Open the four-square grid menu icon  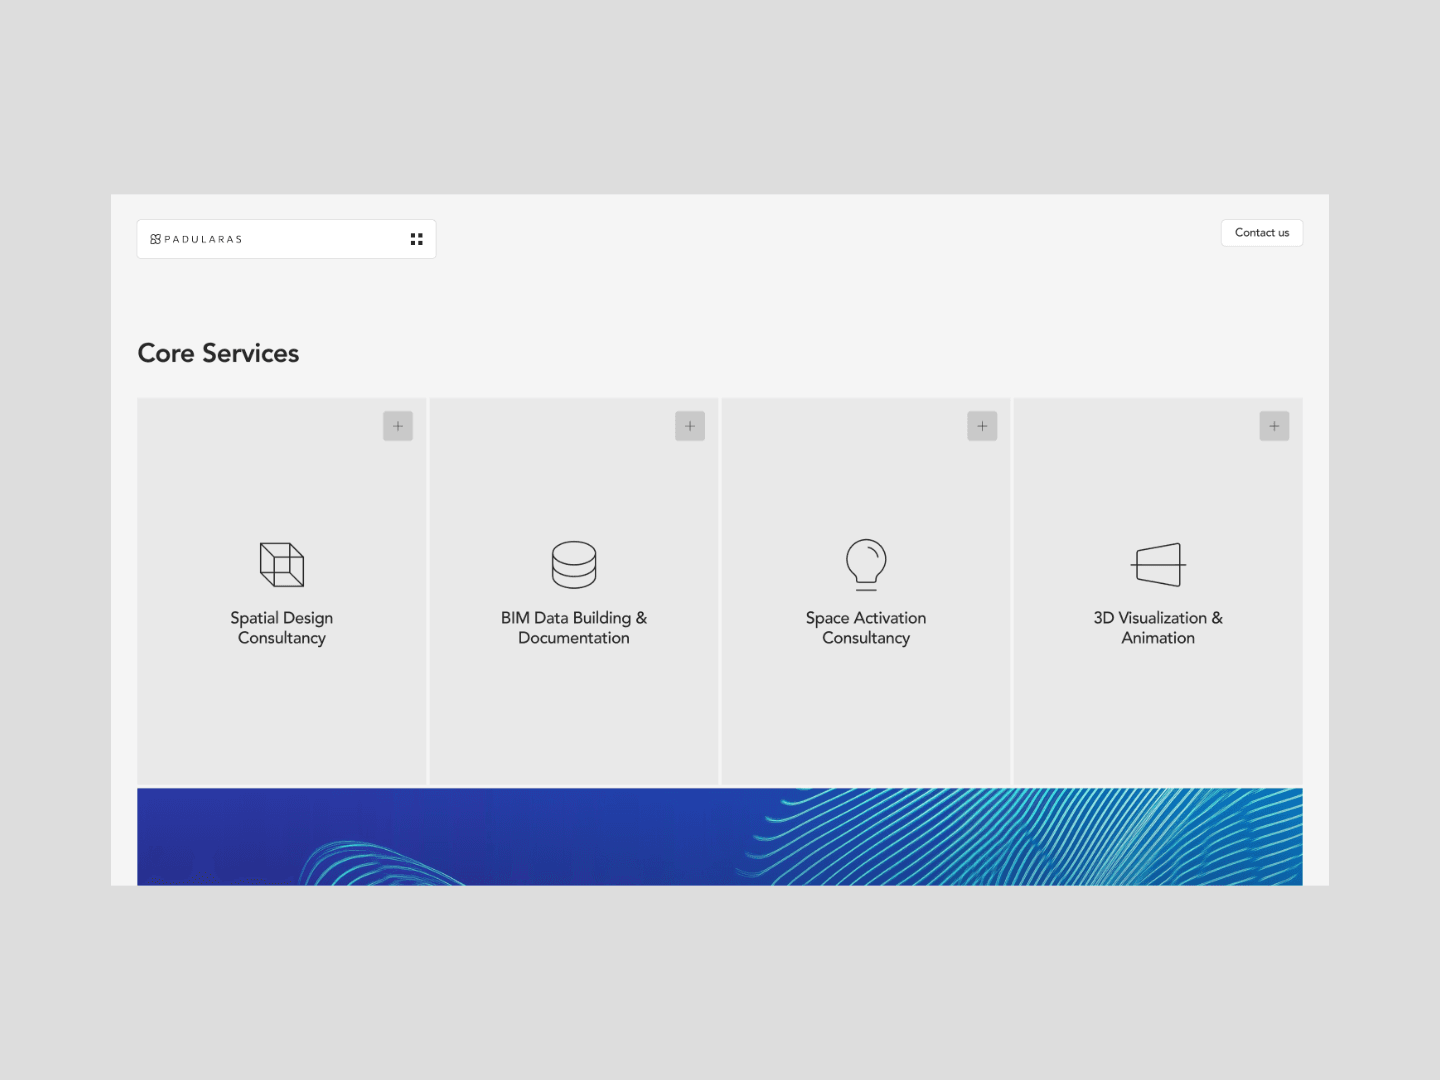click(x=417, y=239)
